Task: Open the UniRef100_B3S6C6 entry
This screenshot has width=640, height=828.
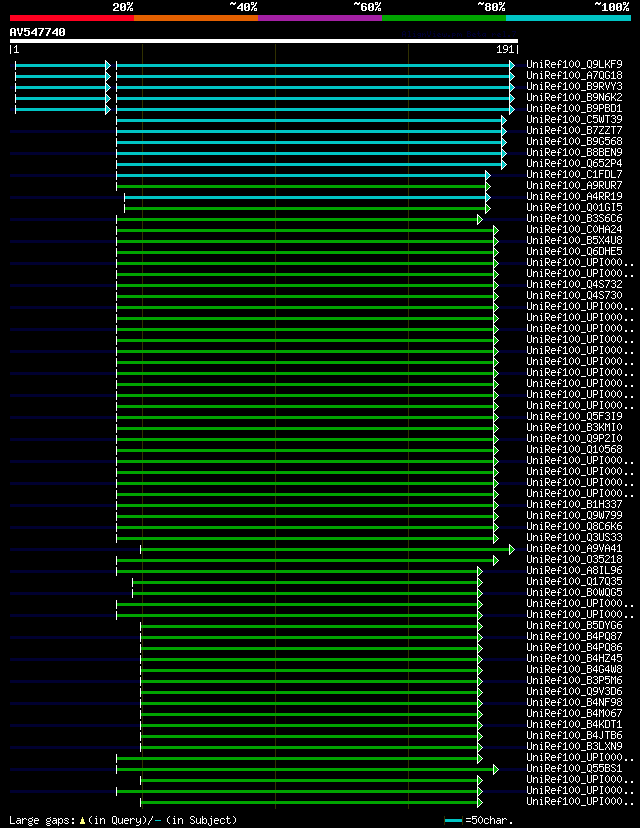Action: pyautogui.click(x=574, y=218)
